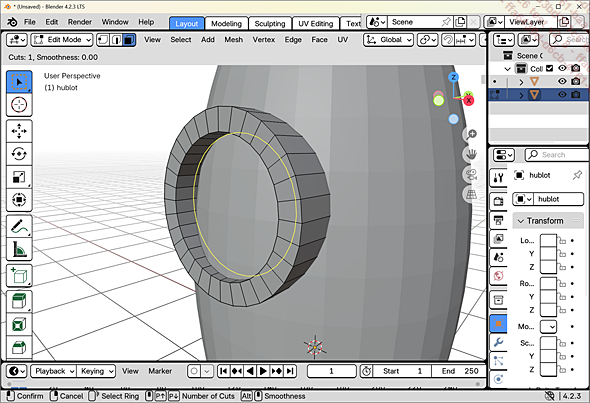Screen dimensions: 590x403
Task: Open the Scene properties tab
Action: click(x=498, y=257)
